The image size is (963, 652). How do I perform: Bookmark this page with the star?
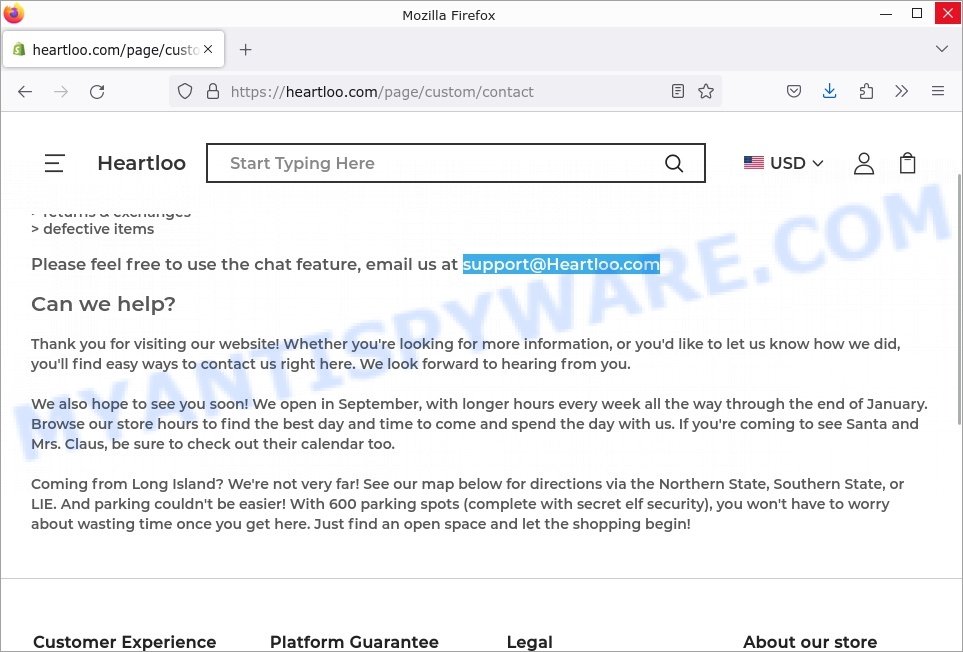coord(706,91)
